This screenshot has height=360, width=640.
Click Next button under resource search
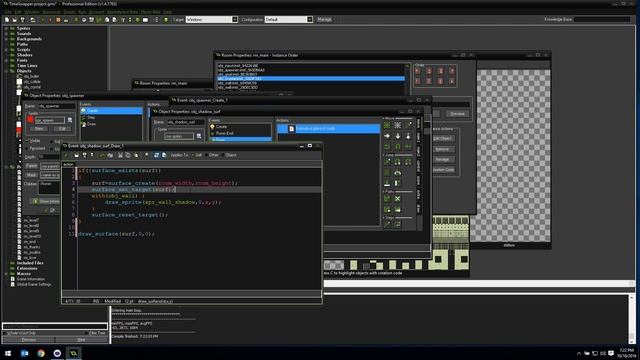pos(81,340)
